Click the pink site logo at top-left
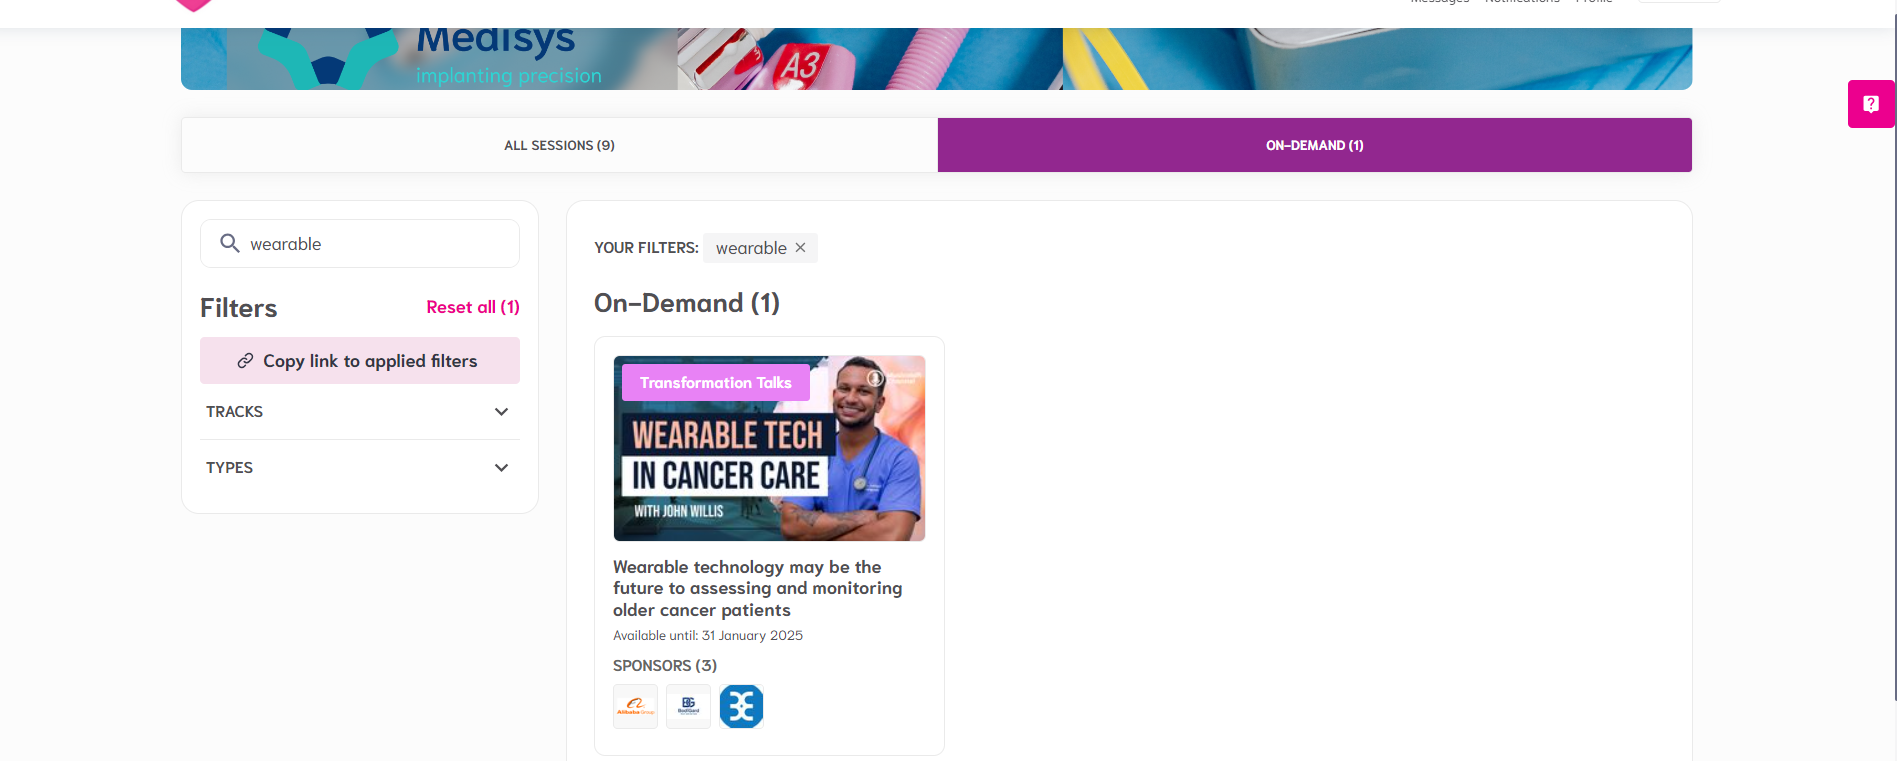1897x761 pixels. click(x=193, y=5)
